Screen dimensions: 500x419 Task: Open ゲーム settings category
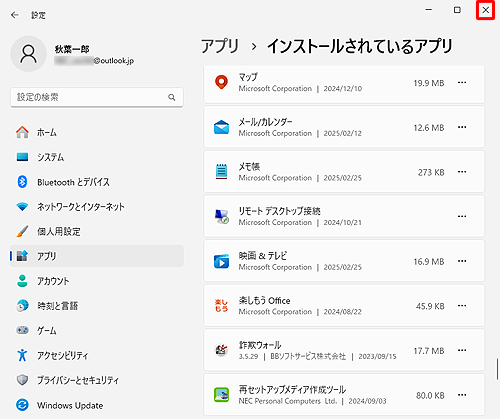pos(97,330)
